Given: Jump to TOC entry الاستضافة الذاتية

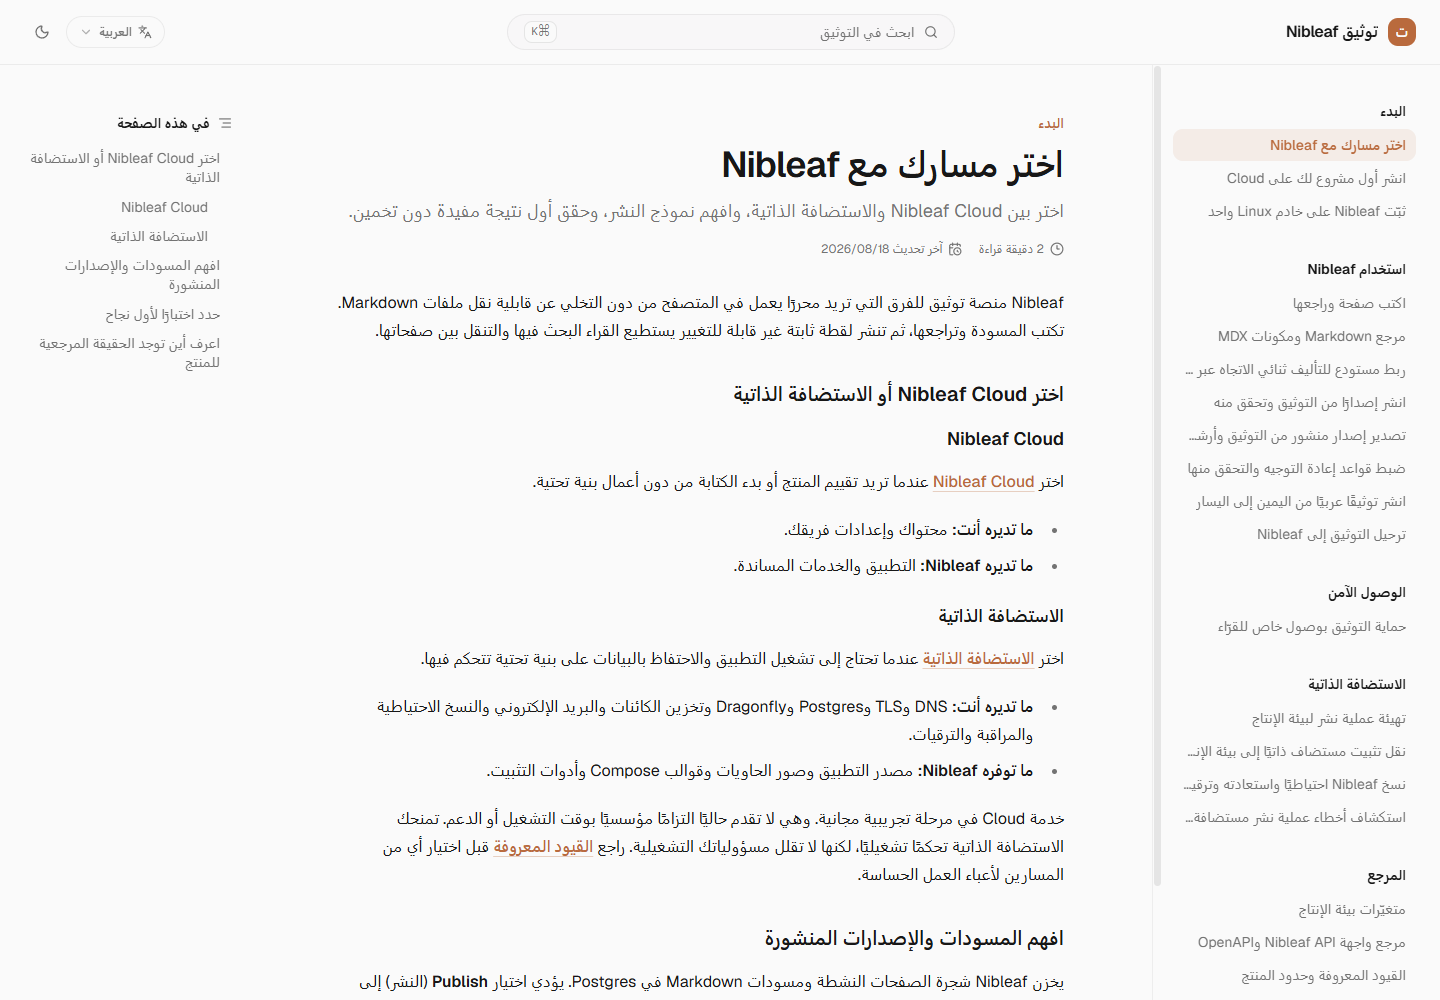Looking at the screenshot, I should (159, 236).
